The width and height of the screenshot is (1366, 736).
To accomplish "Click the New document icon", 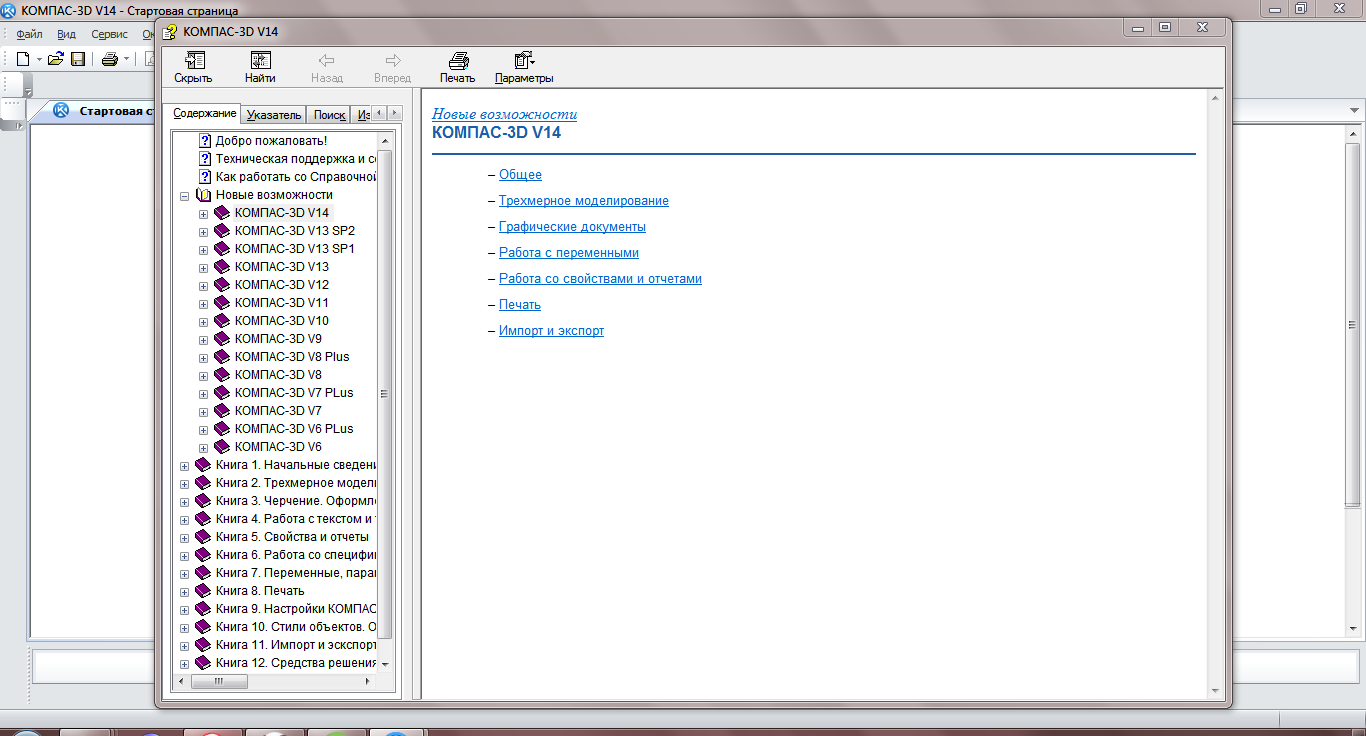I will [23, 59].
